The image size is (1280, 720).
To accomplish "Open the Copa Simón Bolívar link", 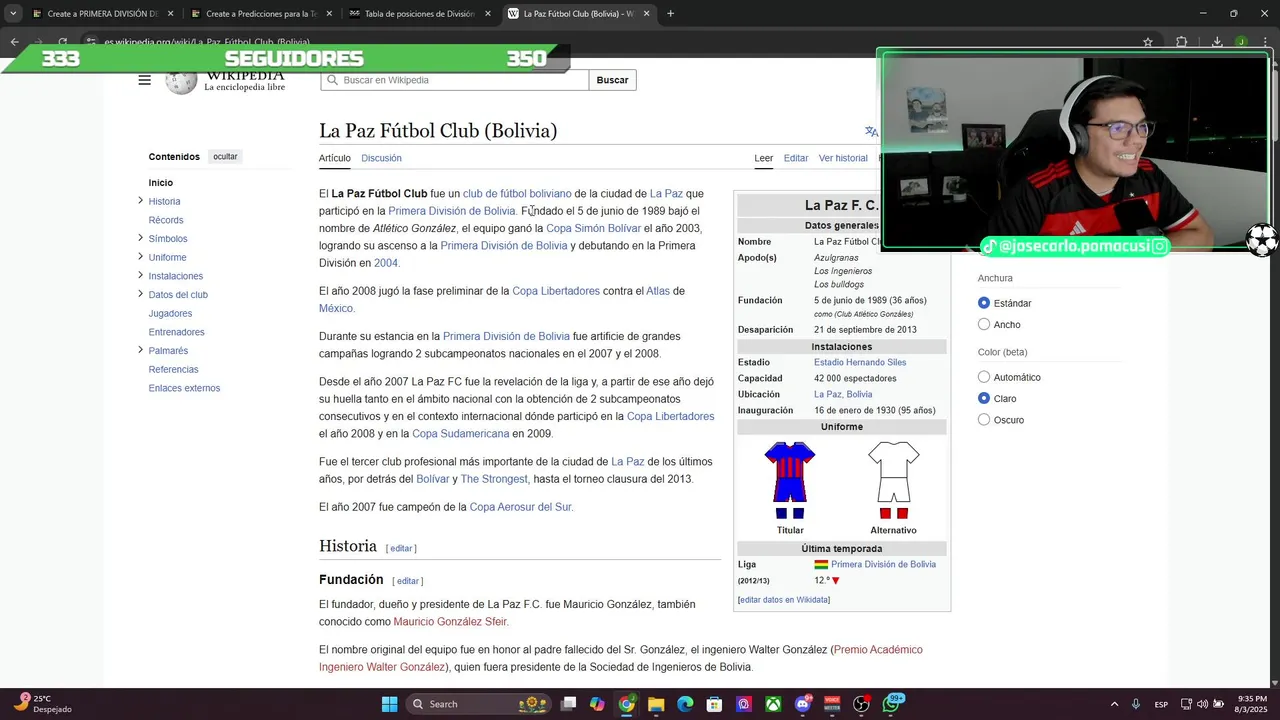I will (x=593, y=228).
